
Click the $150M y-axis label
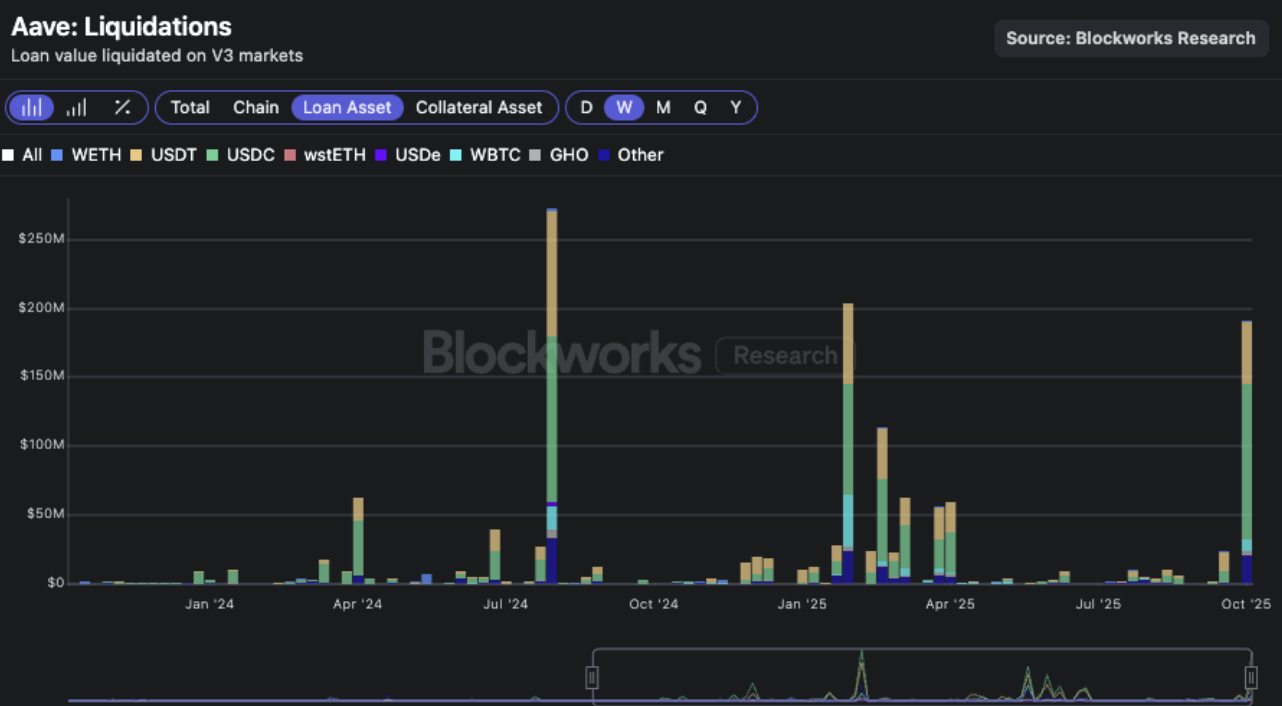[41, 377]
